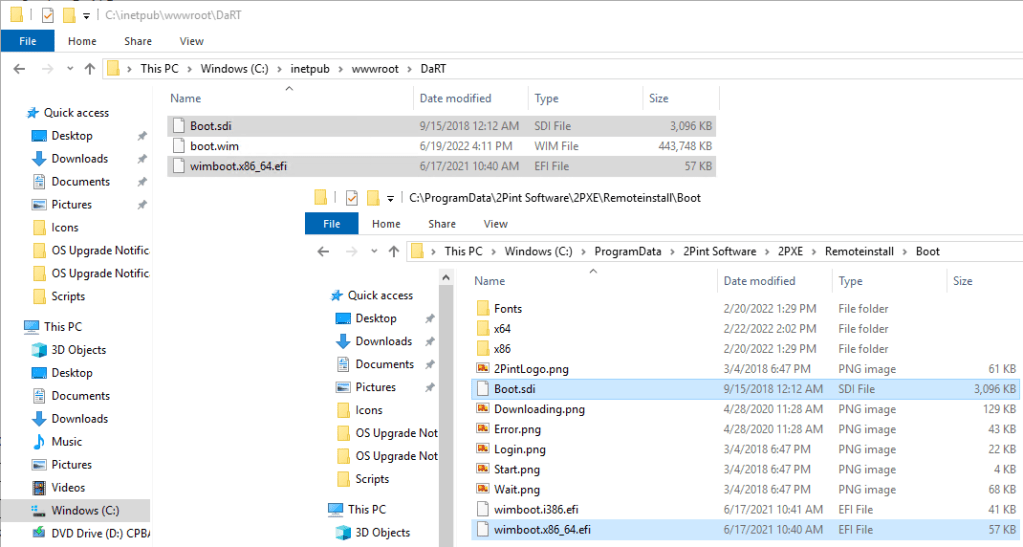
Task: Click the DVD Drive (D:) icon
Action: 39,534
